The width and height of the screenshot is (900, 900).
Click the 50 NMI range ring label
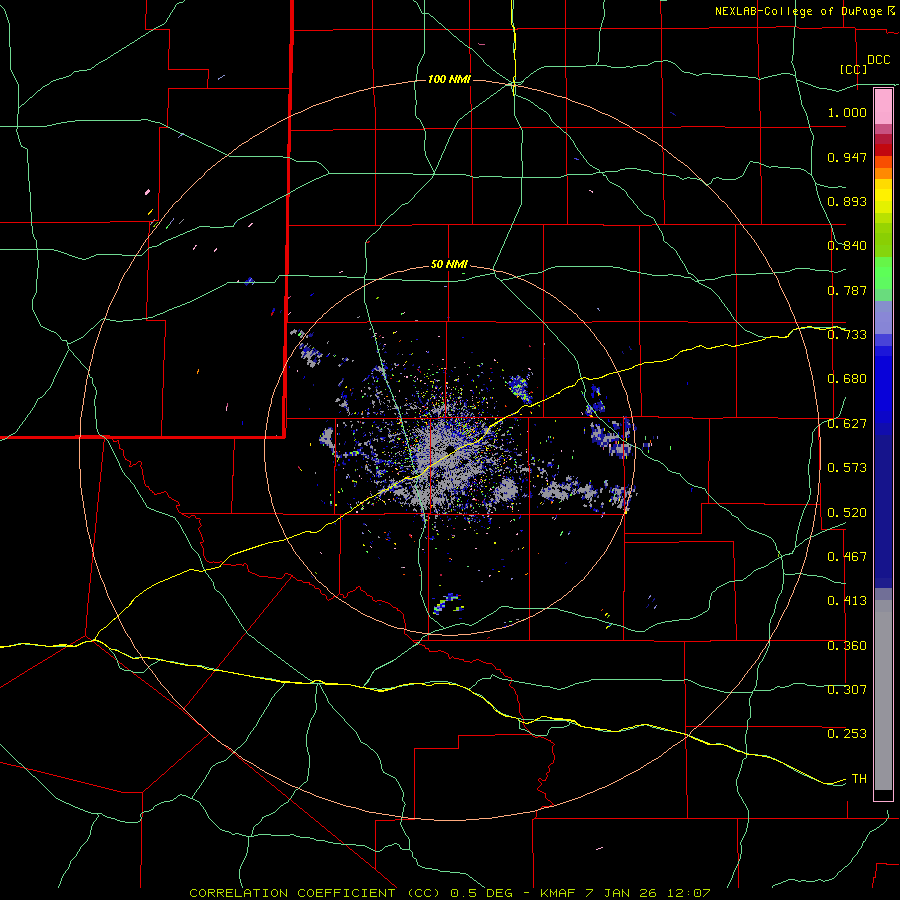pyautogui.click(x=449, y=264)
